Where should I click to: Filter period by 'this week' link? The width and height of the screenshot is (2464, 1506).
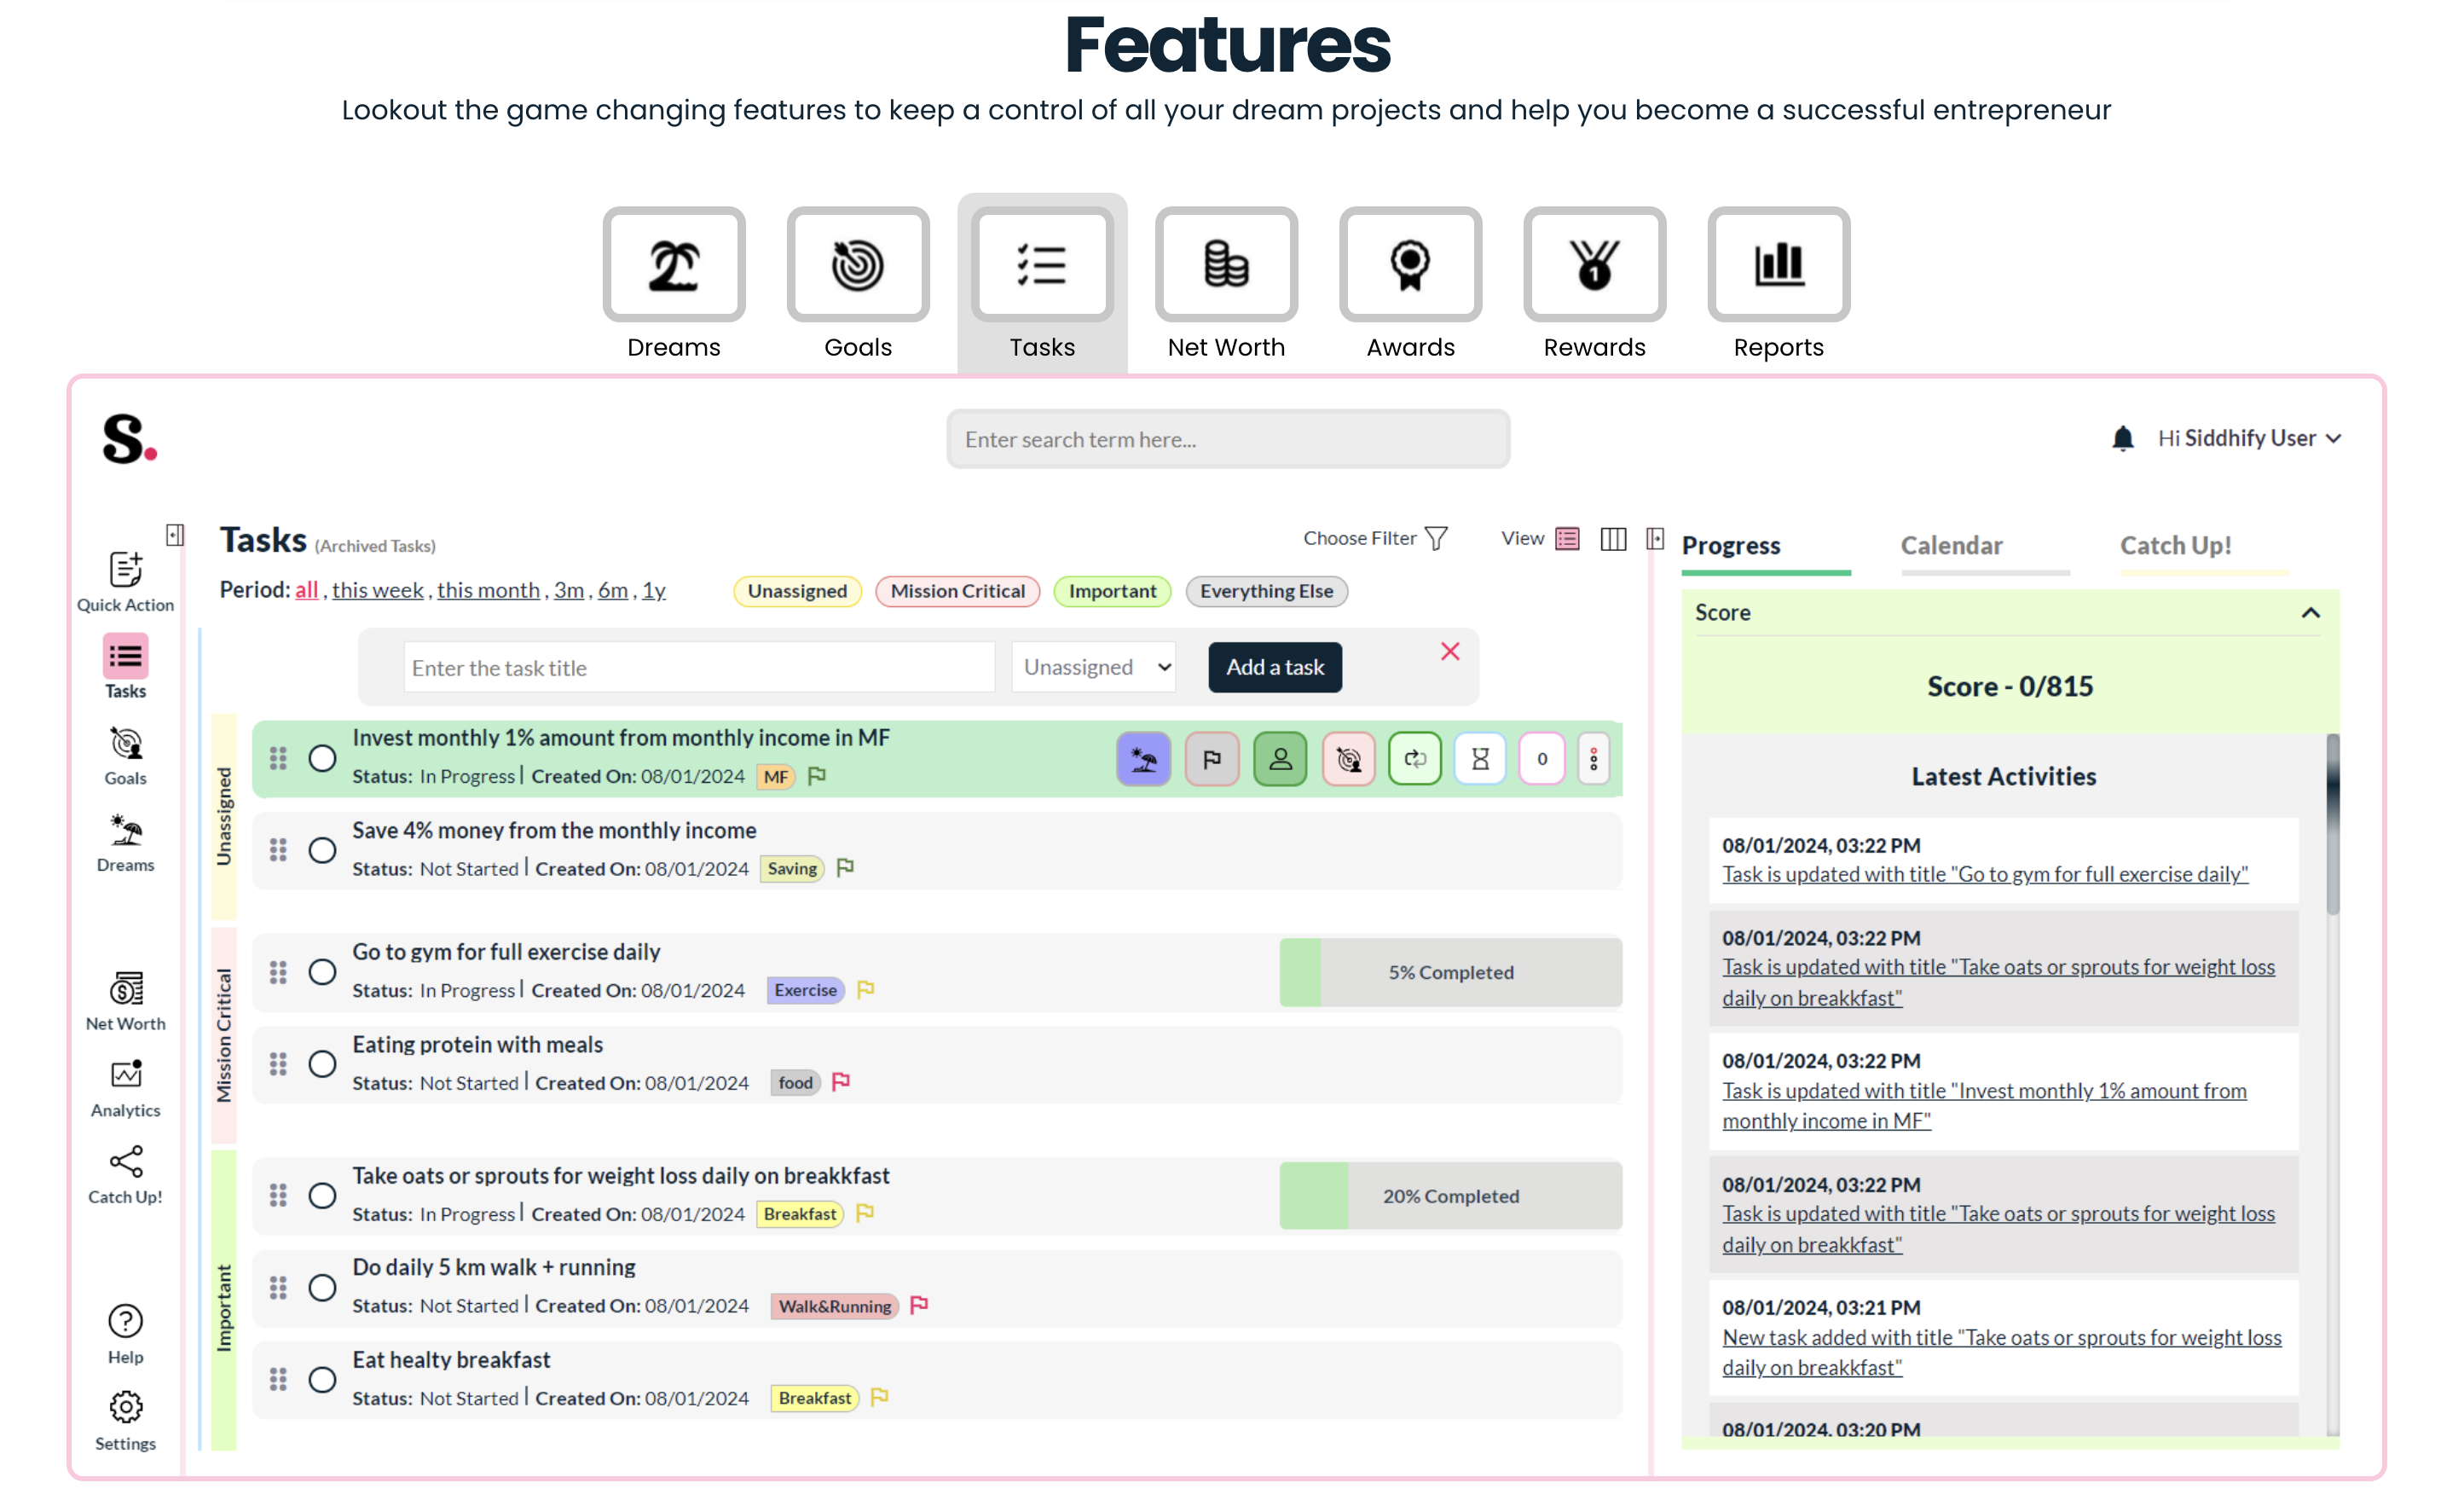pyautogui.click(x=377, y=590)
